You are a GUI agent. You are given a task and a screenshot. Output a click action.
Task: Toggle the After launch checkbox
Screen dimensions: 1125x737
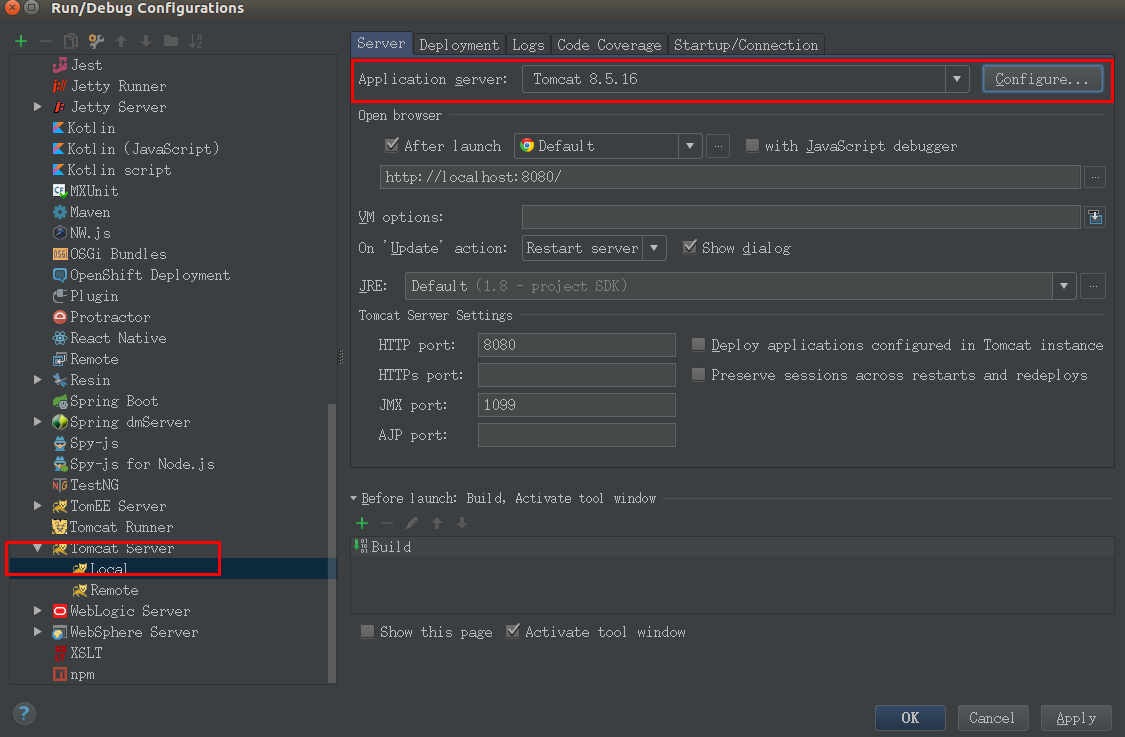click(x=392, y=145)
